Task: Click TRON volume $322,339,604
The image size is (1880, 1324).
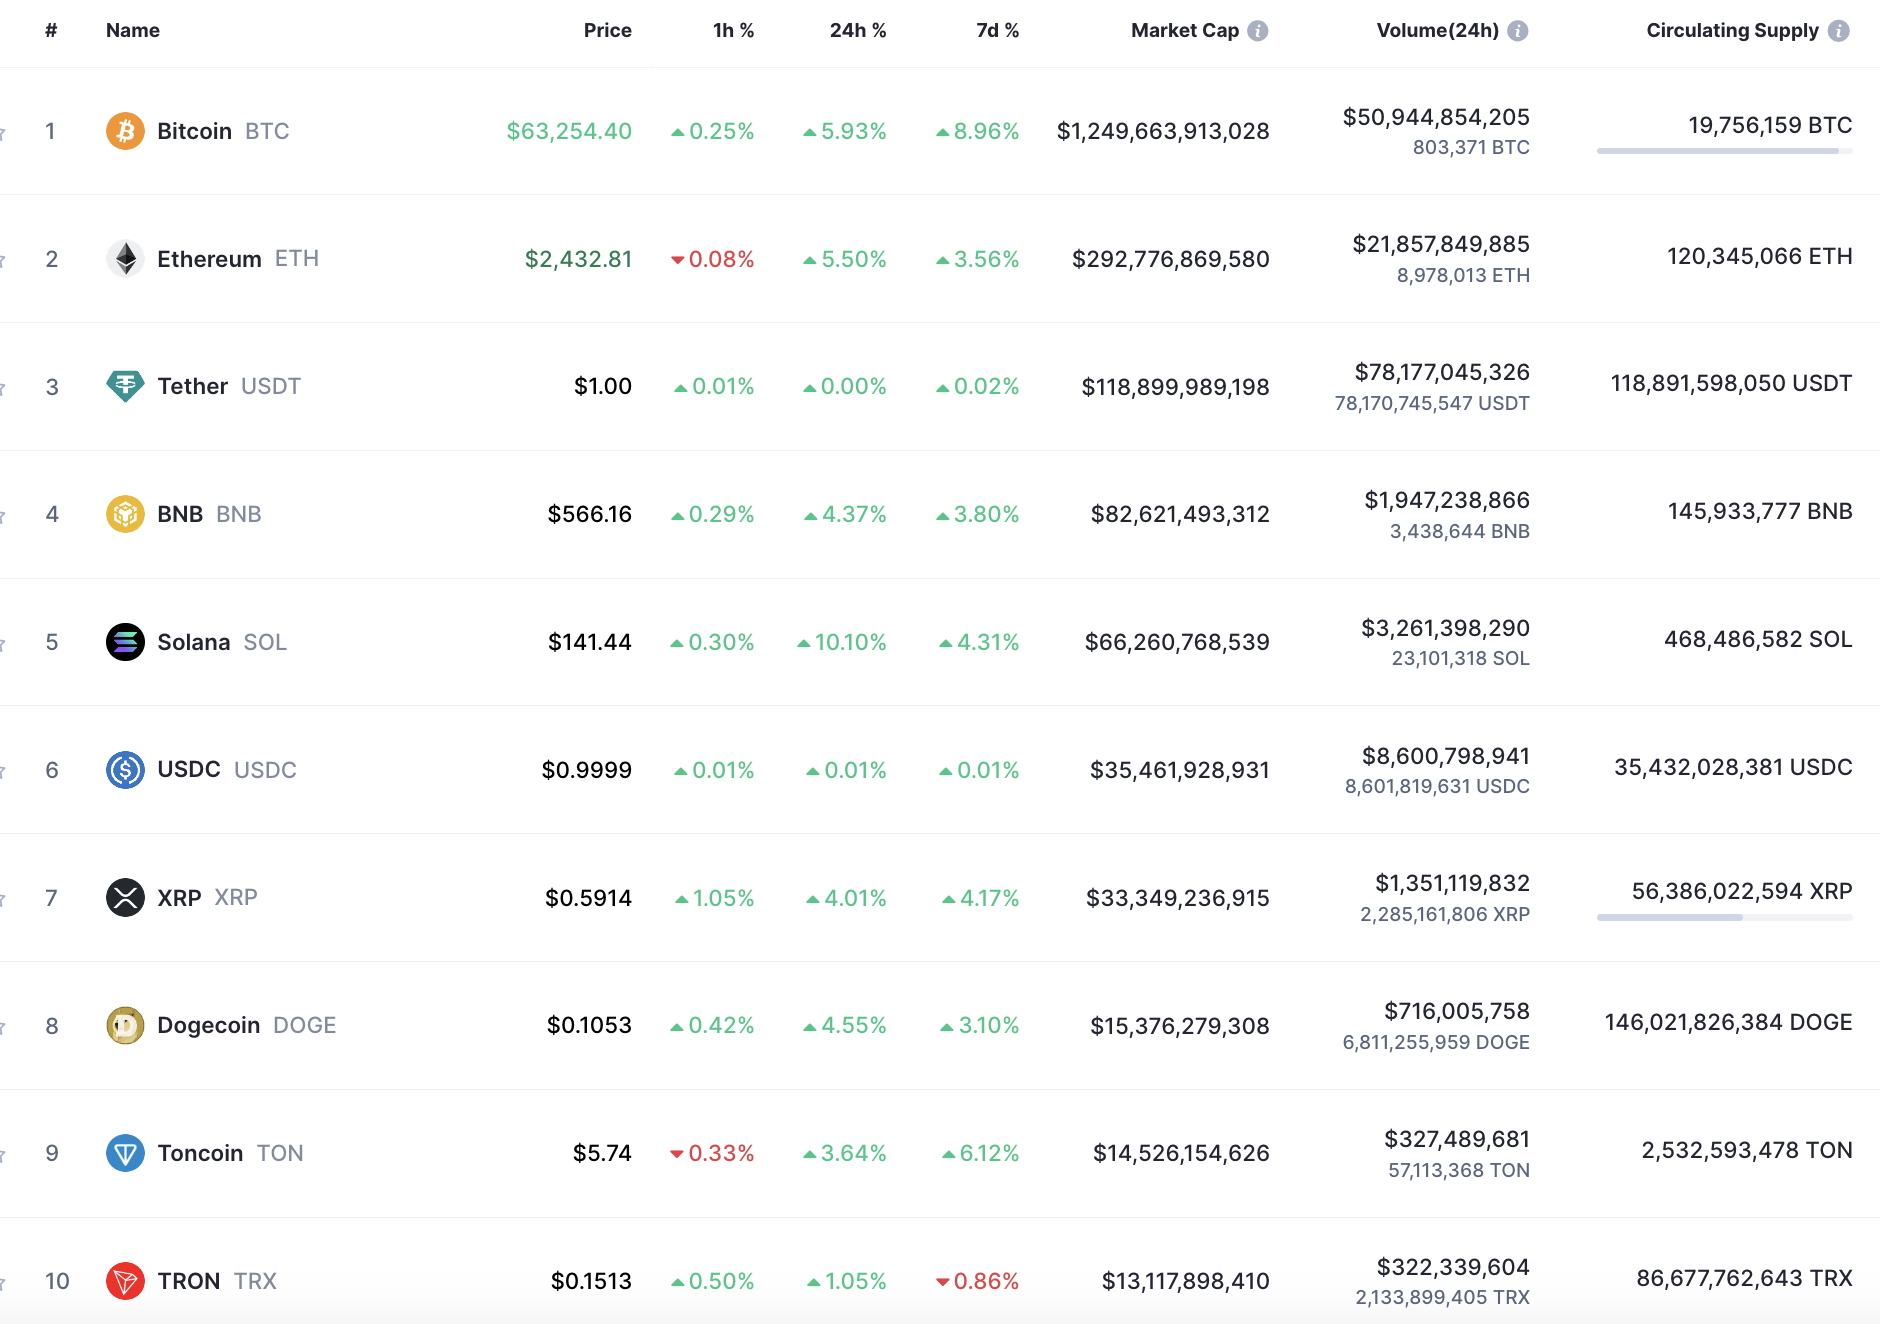Action: (1453, 1267)
